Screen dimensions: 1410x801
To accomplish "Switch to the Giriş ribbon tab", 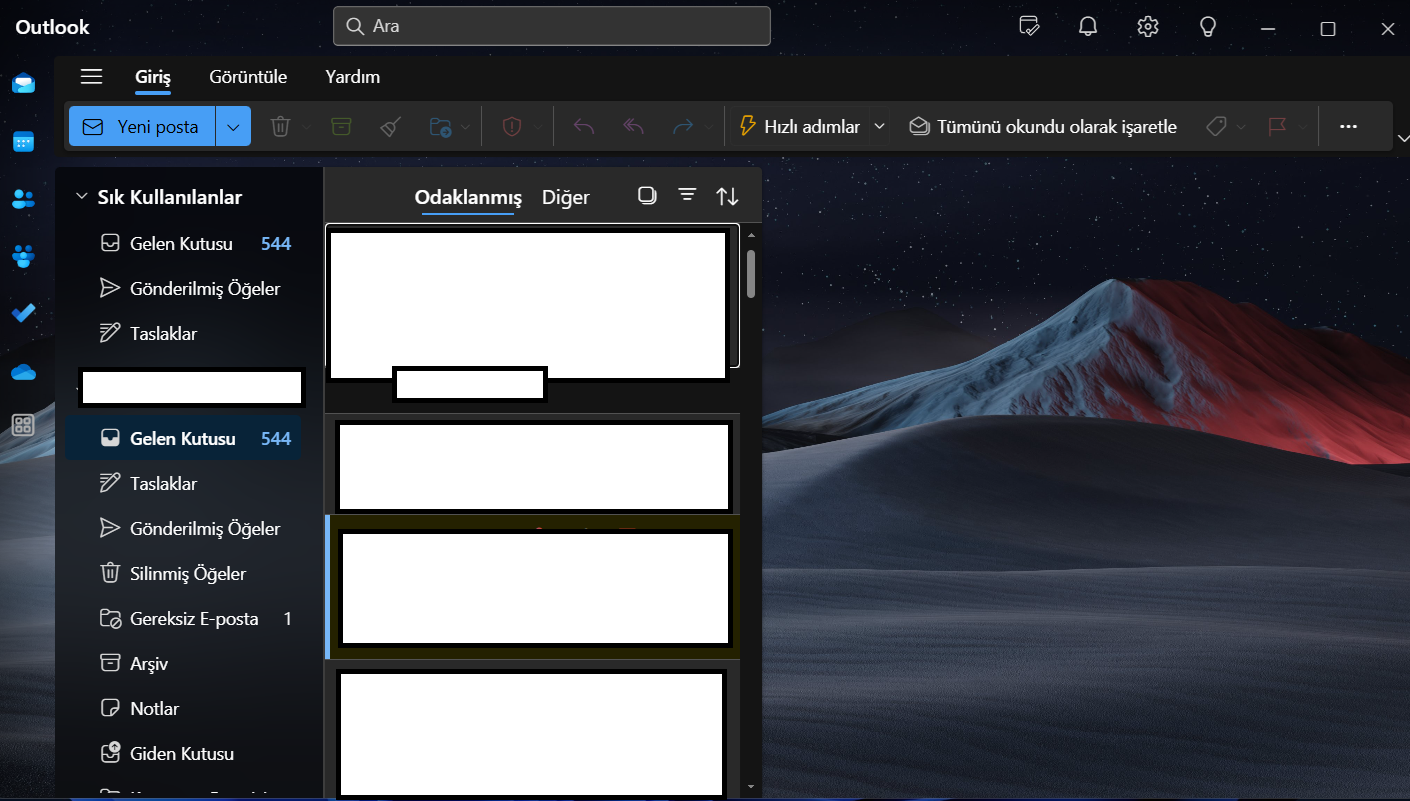I will 153,77.
